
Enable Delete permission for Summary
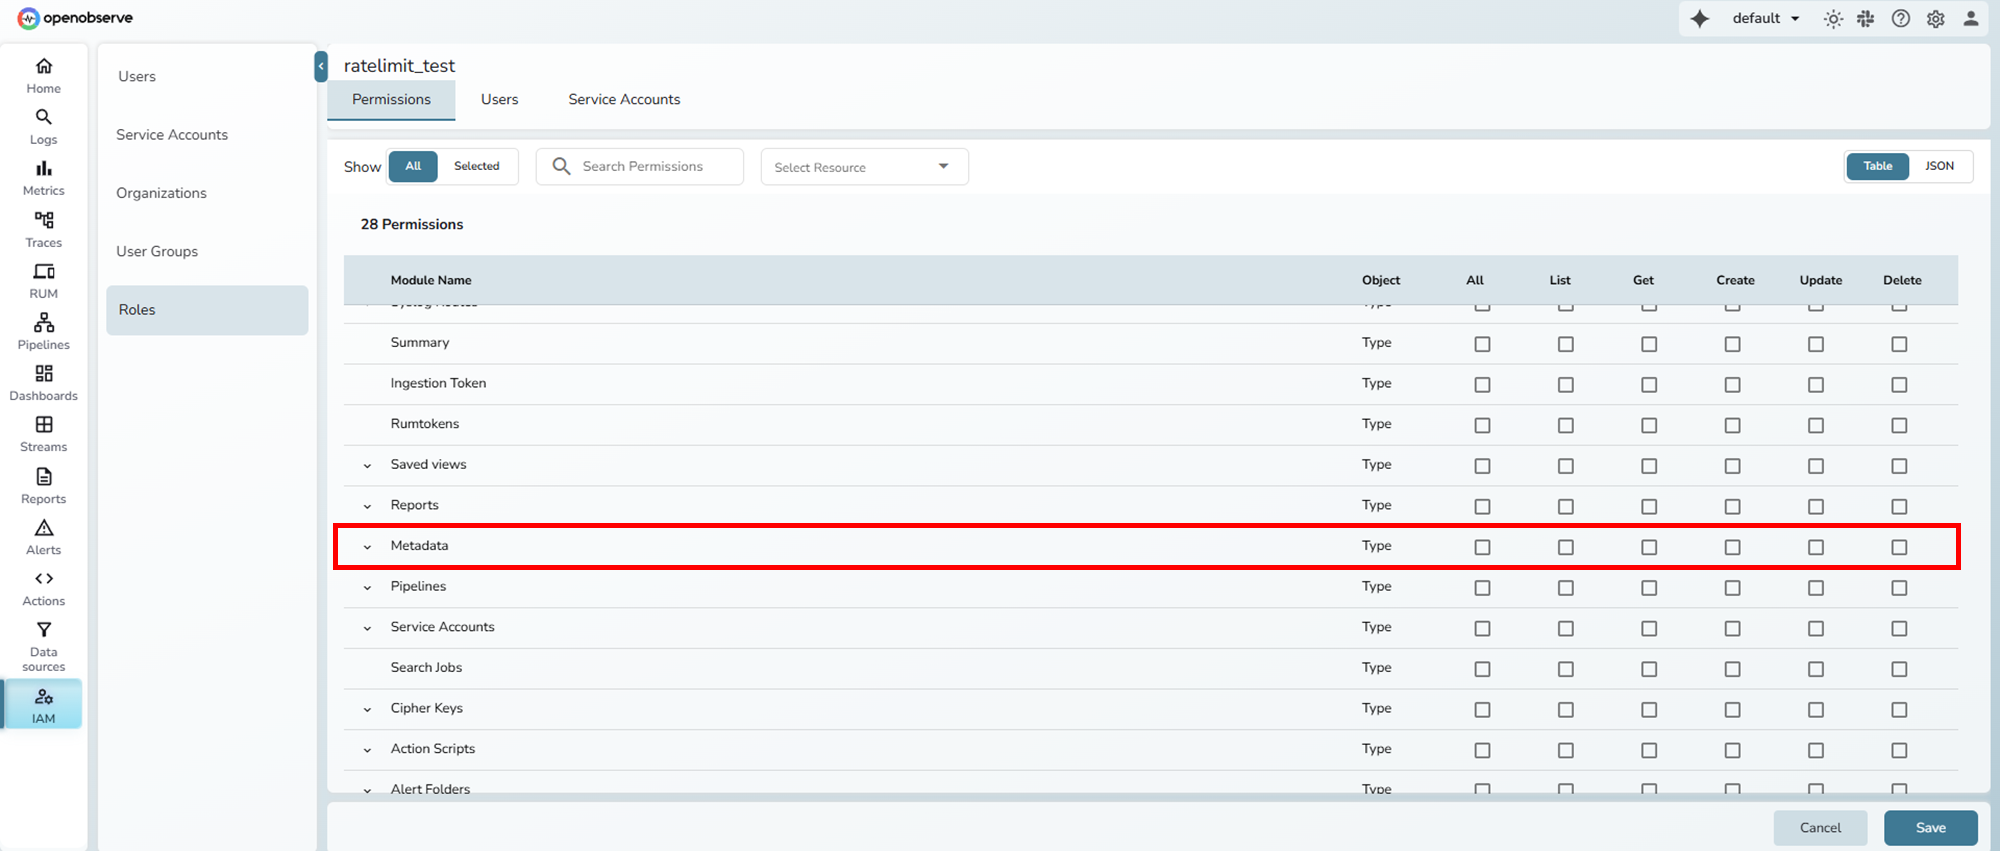(x=1898, y=344)
